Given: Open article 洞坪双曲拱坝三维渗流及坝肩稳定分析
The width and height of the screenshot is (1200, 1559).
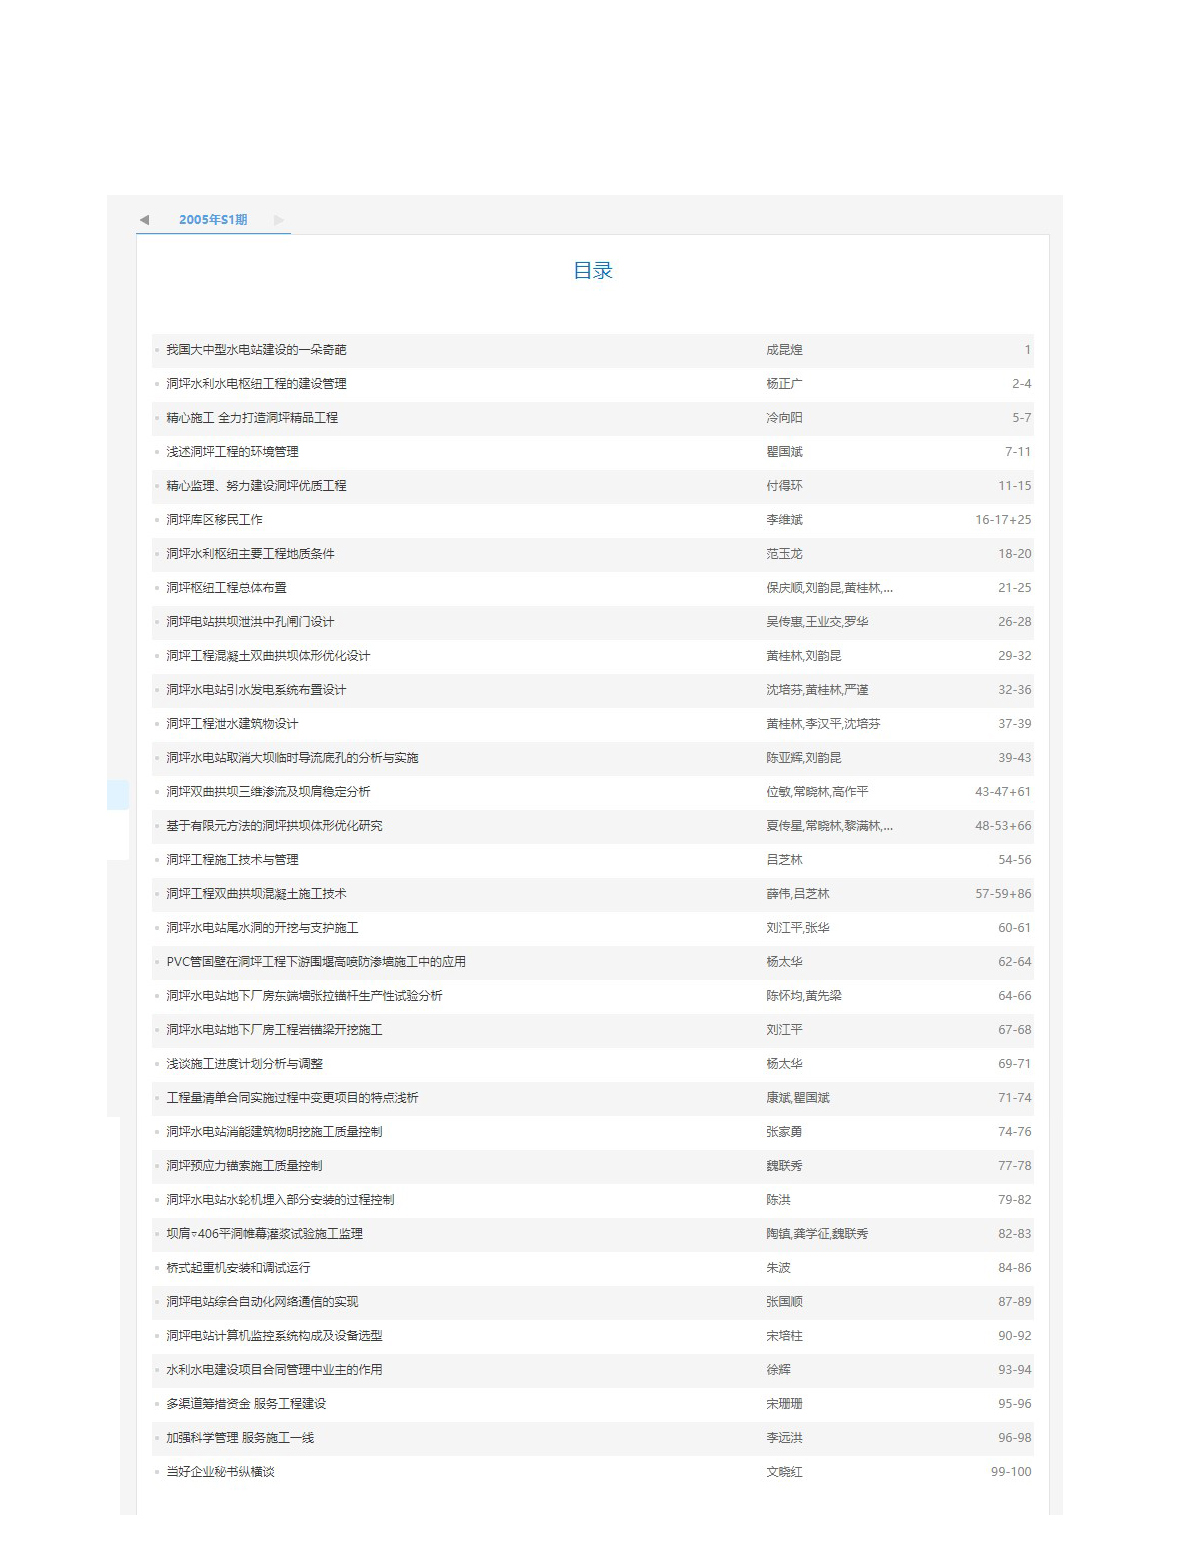Looking at the screenshot, I should (x=268, y=792).
